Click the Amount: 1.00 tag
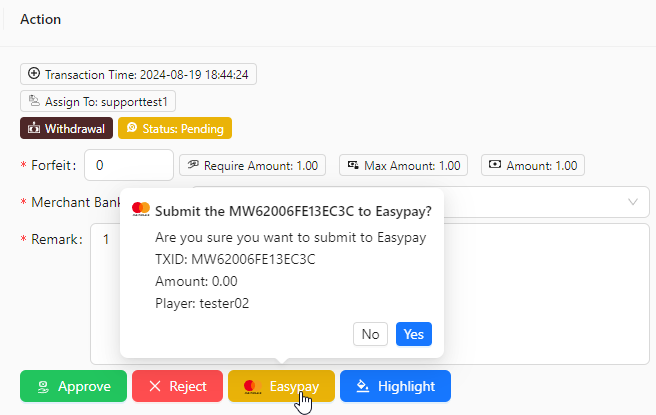Image resolution: width=656 pixels, height=415 pixels. [533, 165]
